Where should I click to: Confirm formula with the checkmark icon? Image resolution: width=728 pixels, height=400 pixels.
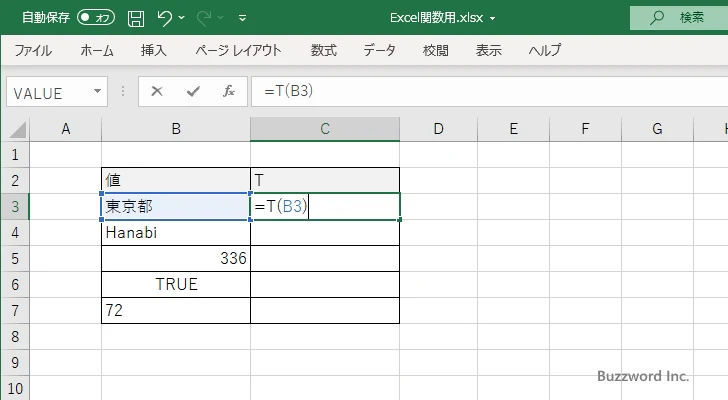click(x=192, y=91)
